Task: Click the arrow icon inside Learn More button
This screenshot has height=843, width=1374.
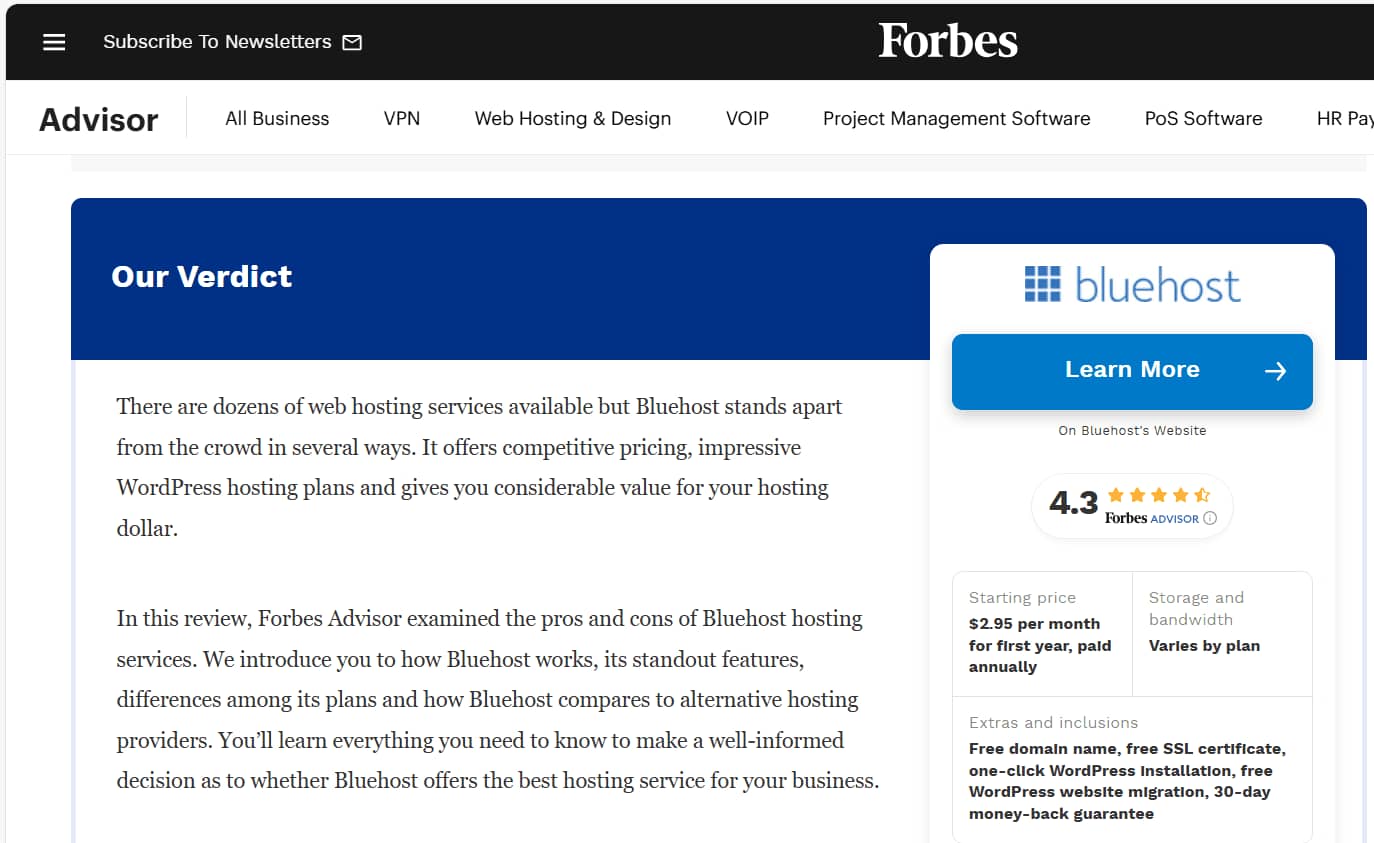Action: point(1276,370)
